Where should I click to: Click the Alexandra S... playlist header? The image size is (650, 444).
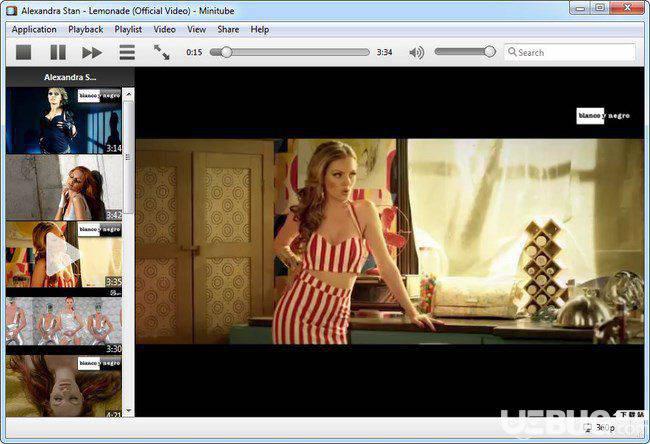70,77
